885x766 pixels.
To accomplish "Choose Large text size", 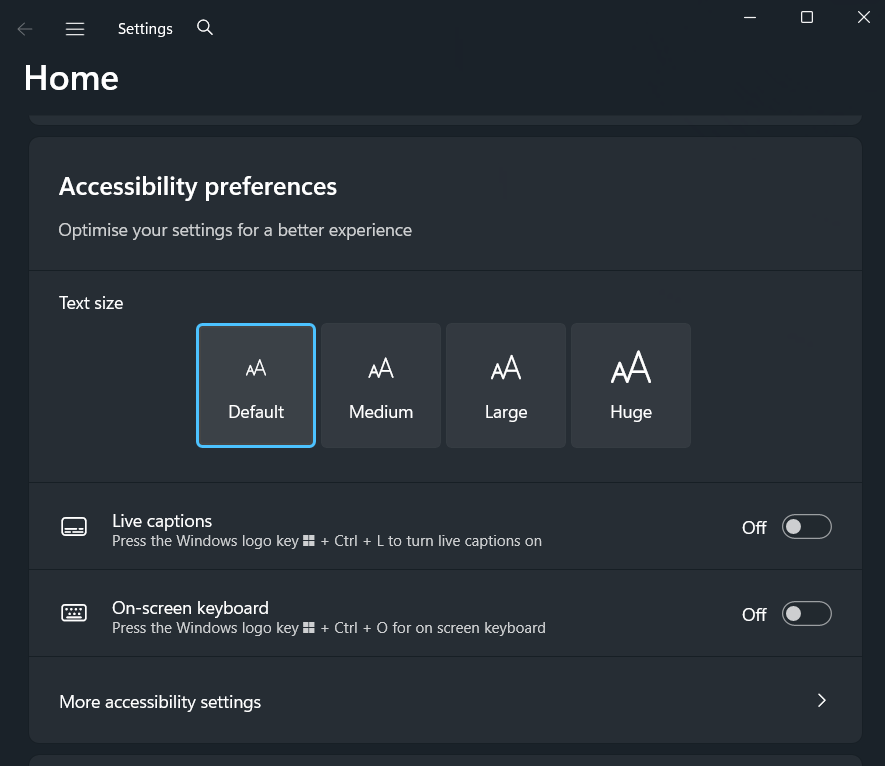I will click(506, 386).
